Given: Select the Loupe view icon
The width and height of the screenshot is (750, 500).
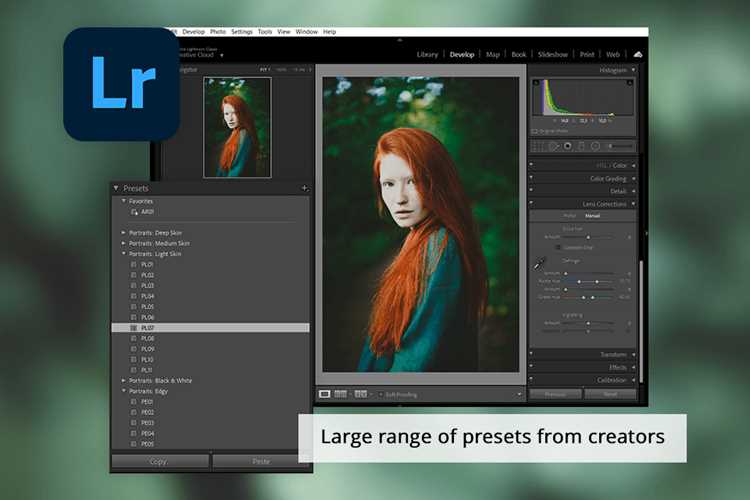Looking at the screenshot, I should 324,394.
